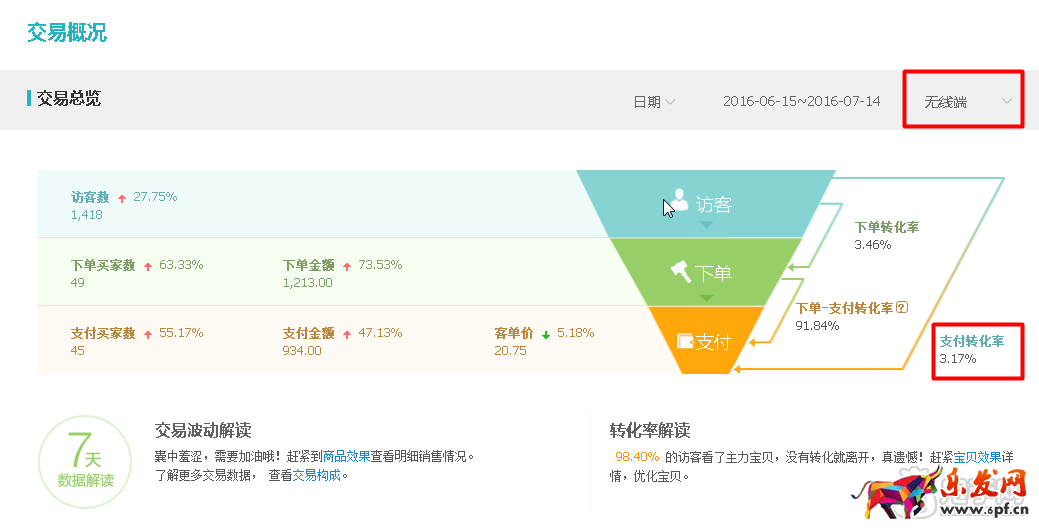The image size is (1039, 530).
Task: Click small triangle below 访客 in funnel
Action: coord(706,225)
